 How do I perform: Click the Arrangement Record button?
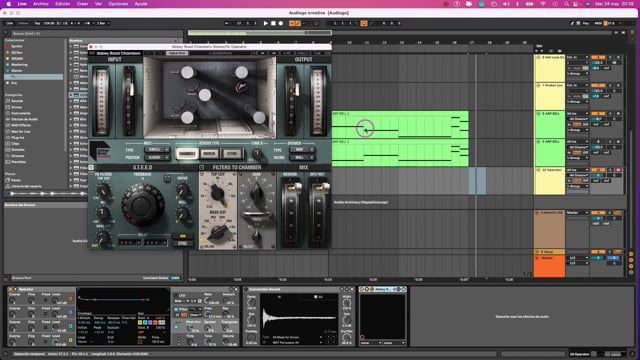click(x=281, y=23)
